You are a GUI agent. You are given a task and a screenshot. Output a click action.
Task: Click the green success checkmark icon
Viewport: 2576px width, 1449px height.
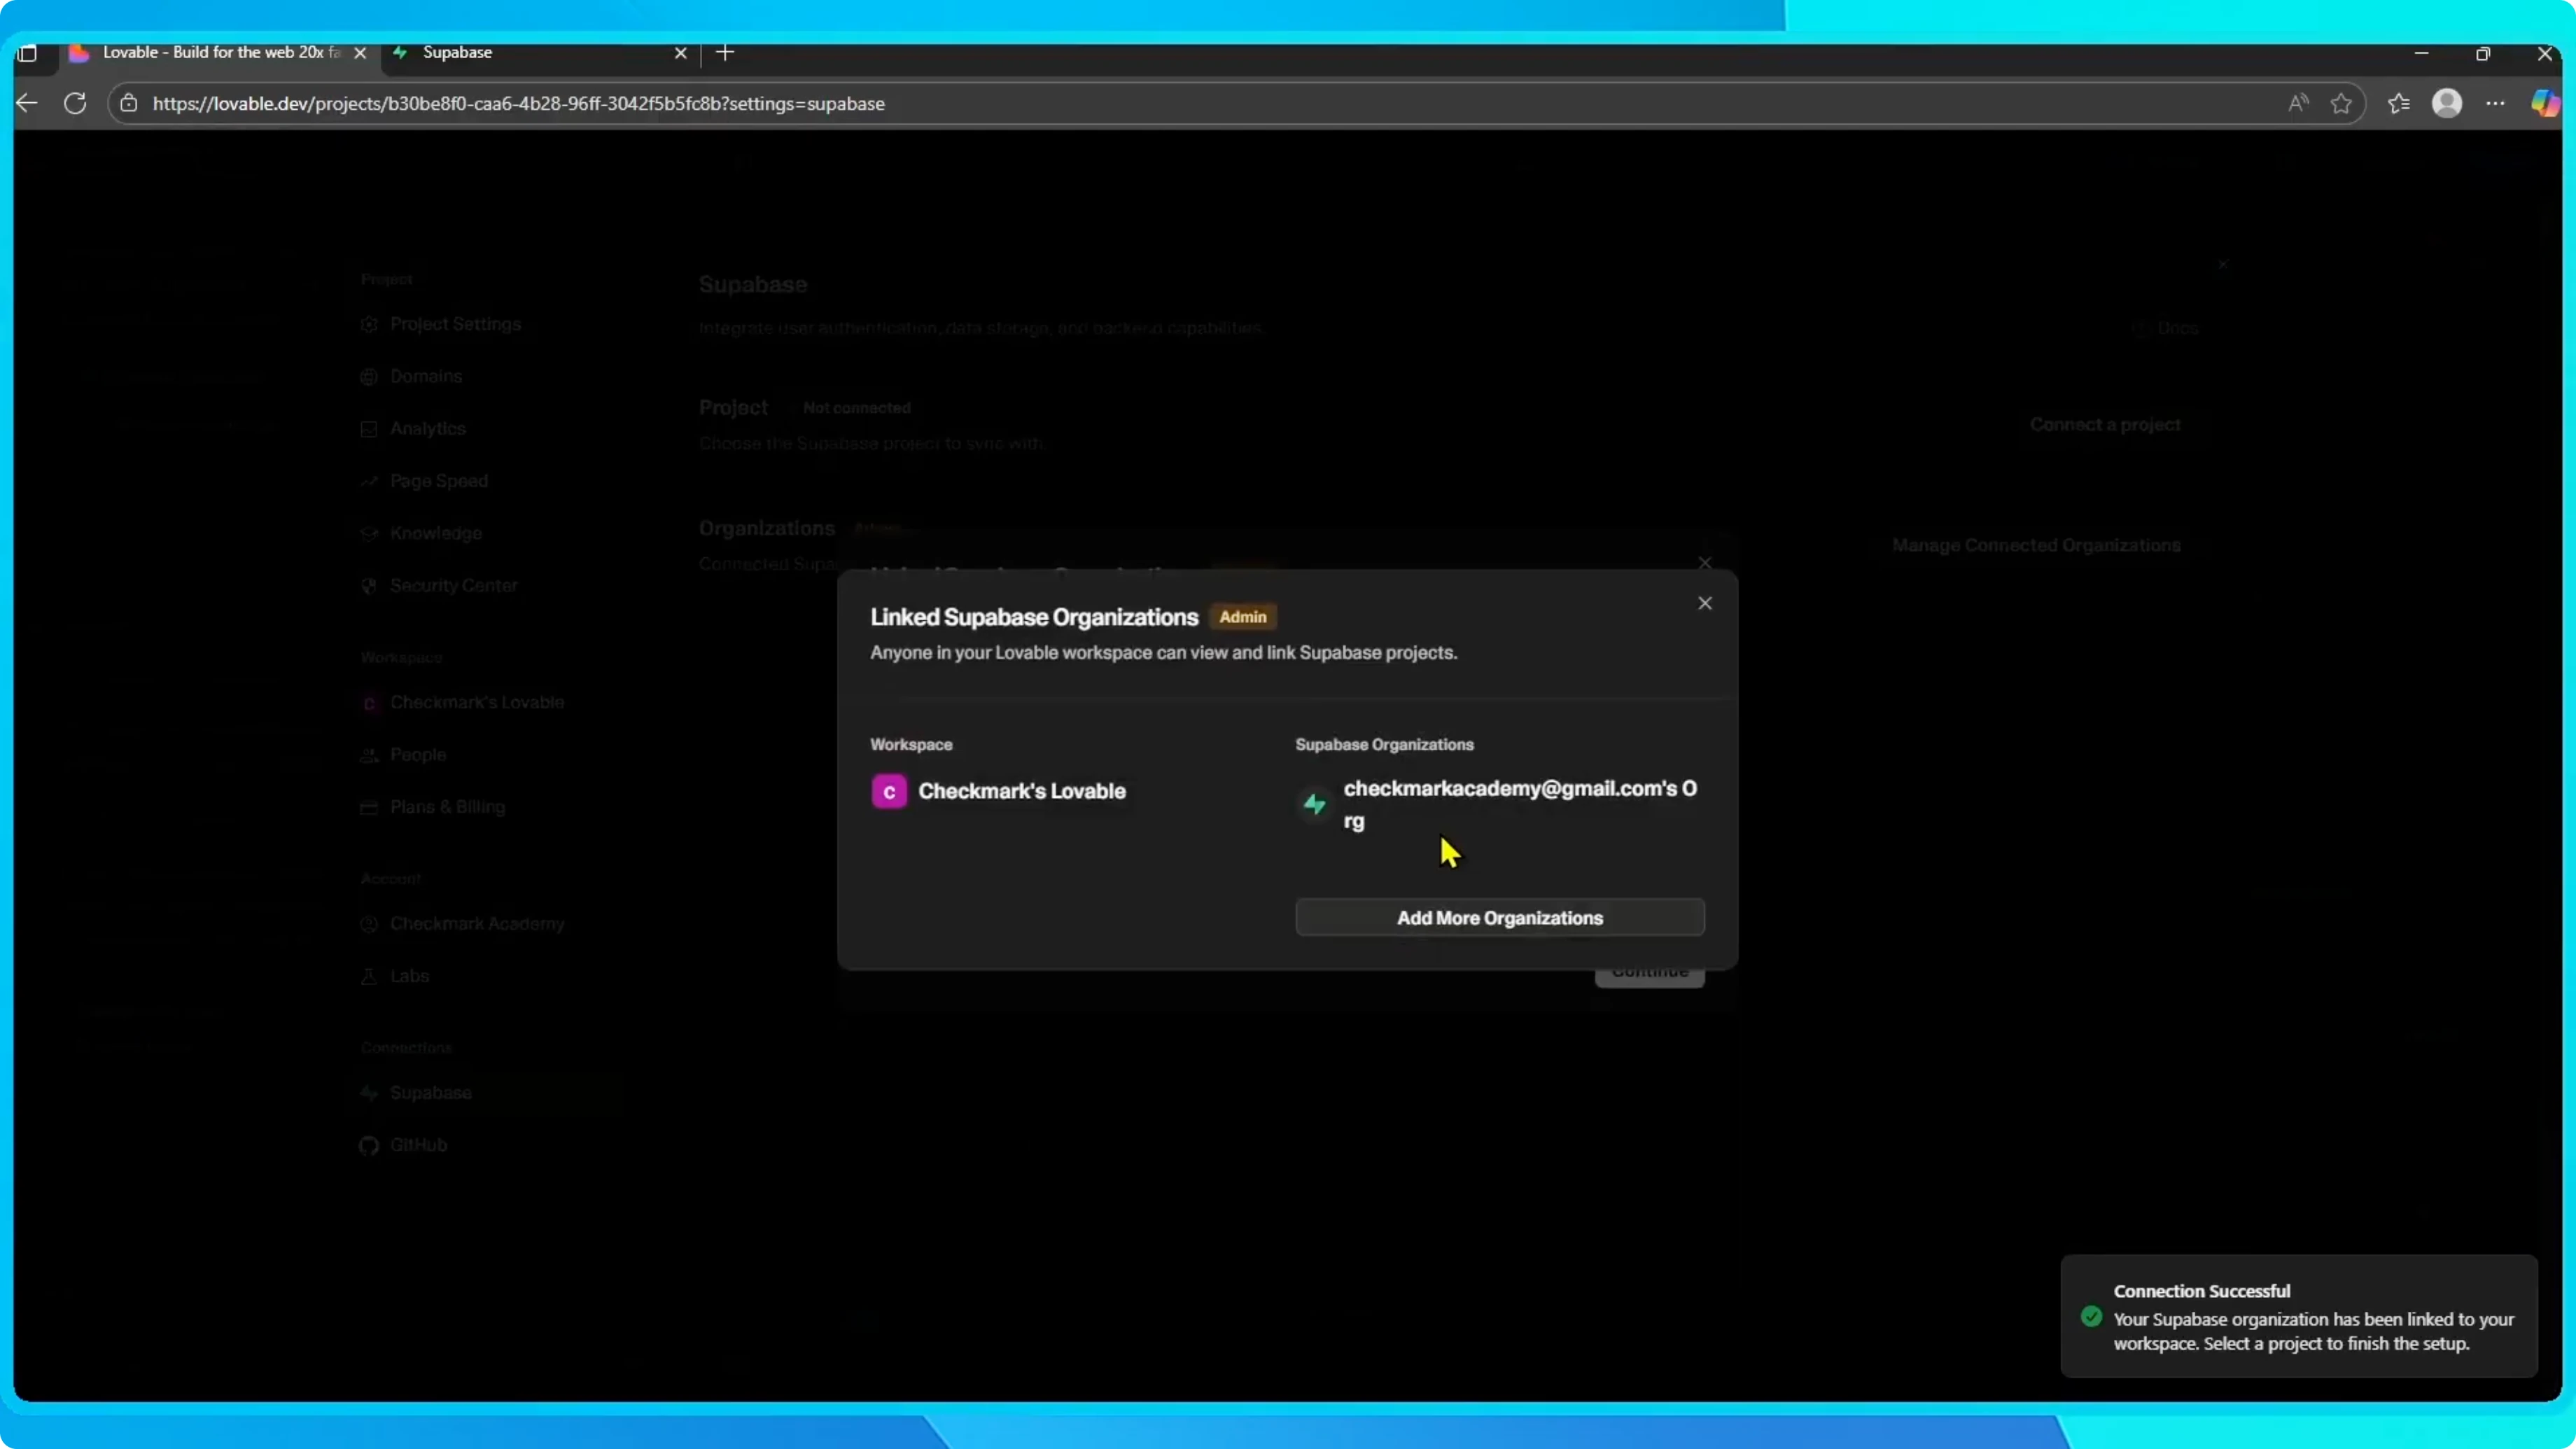point(2091,1316)
